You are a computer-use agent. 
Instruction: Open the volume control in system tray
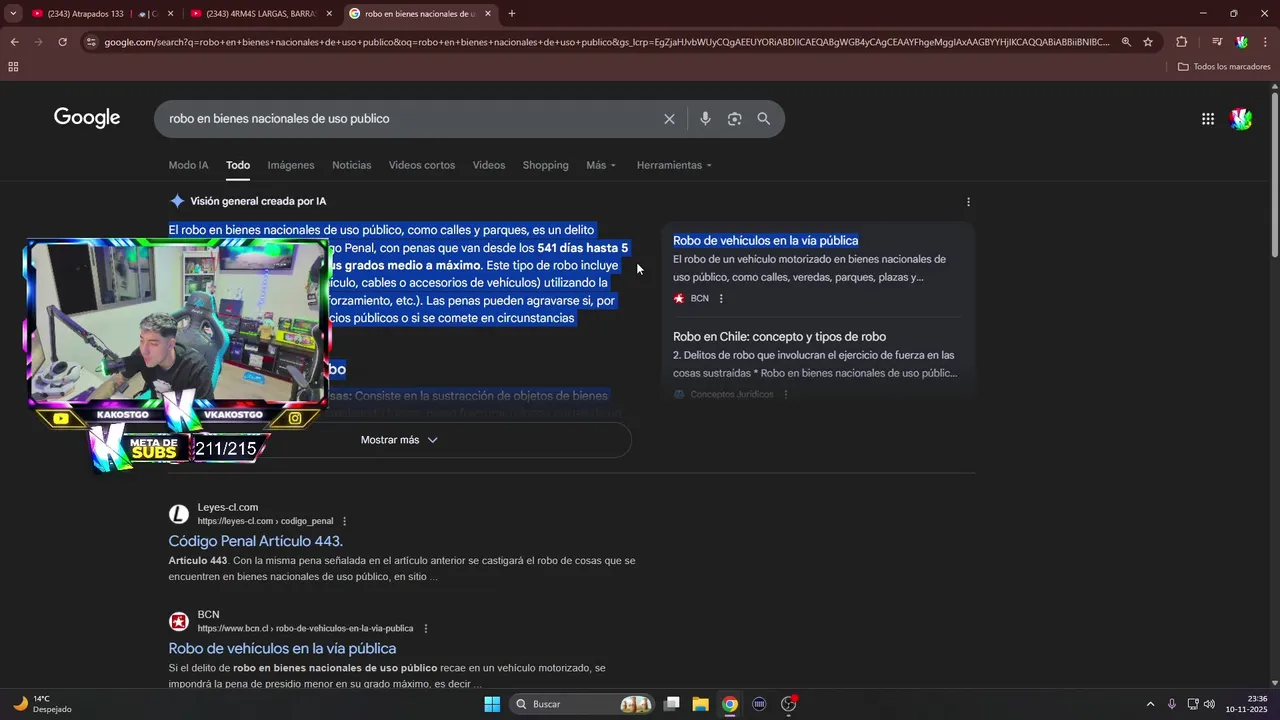pyautogui.click(x=1209, y=704)
